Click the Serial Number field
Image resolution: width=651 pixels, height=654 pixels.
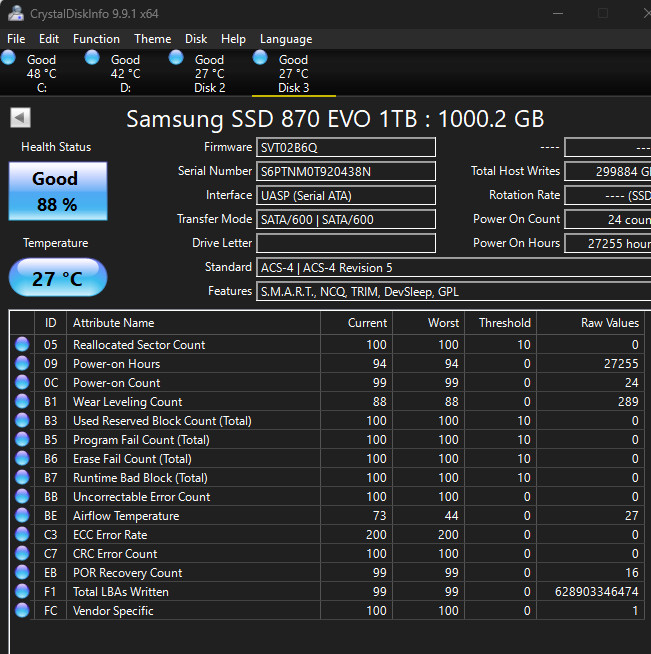click(x=346, y=171)
